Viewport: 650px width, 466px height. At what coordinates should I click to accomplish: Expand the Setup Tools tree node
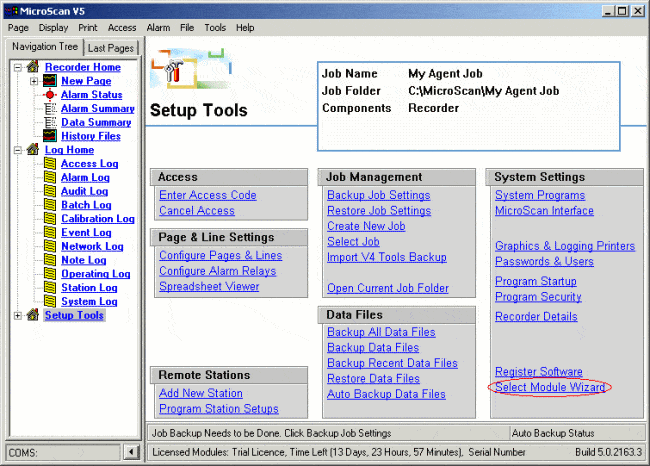(x=17, y=316)
